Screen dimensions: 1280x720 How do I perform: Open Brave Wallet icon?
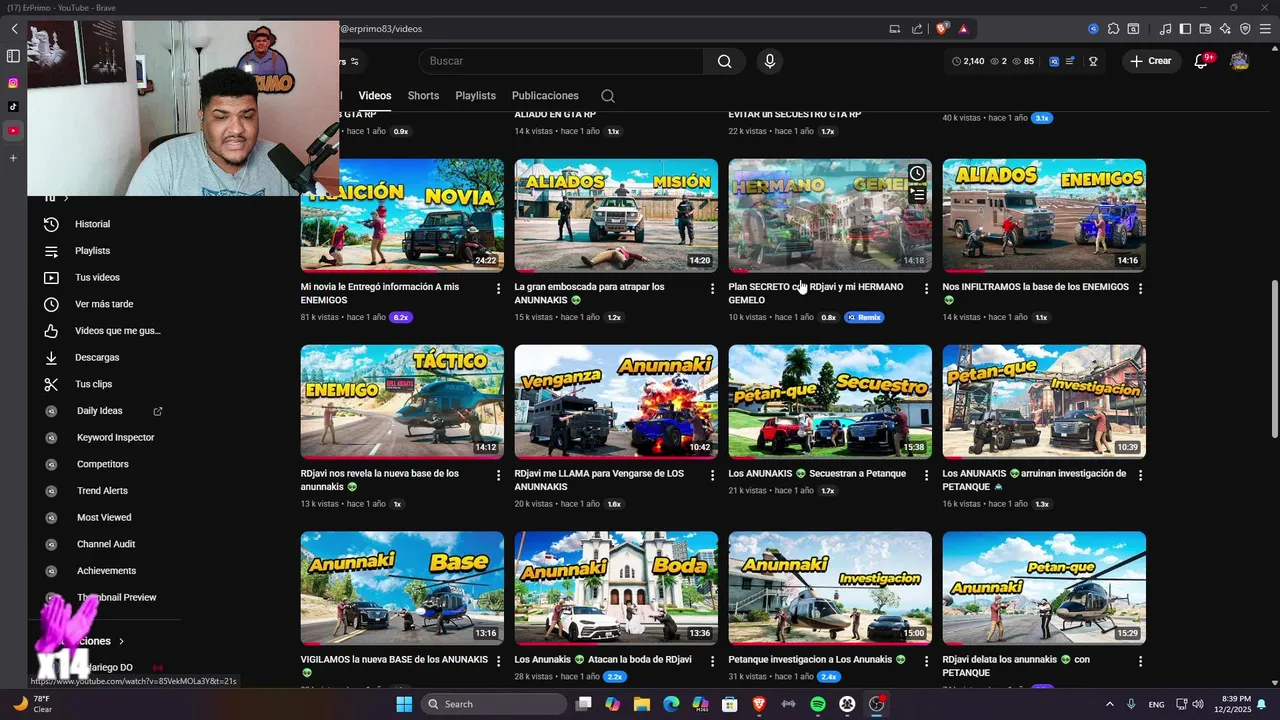[1205, 29]
